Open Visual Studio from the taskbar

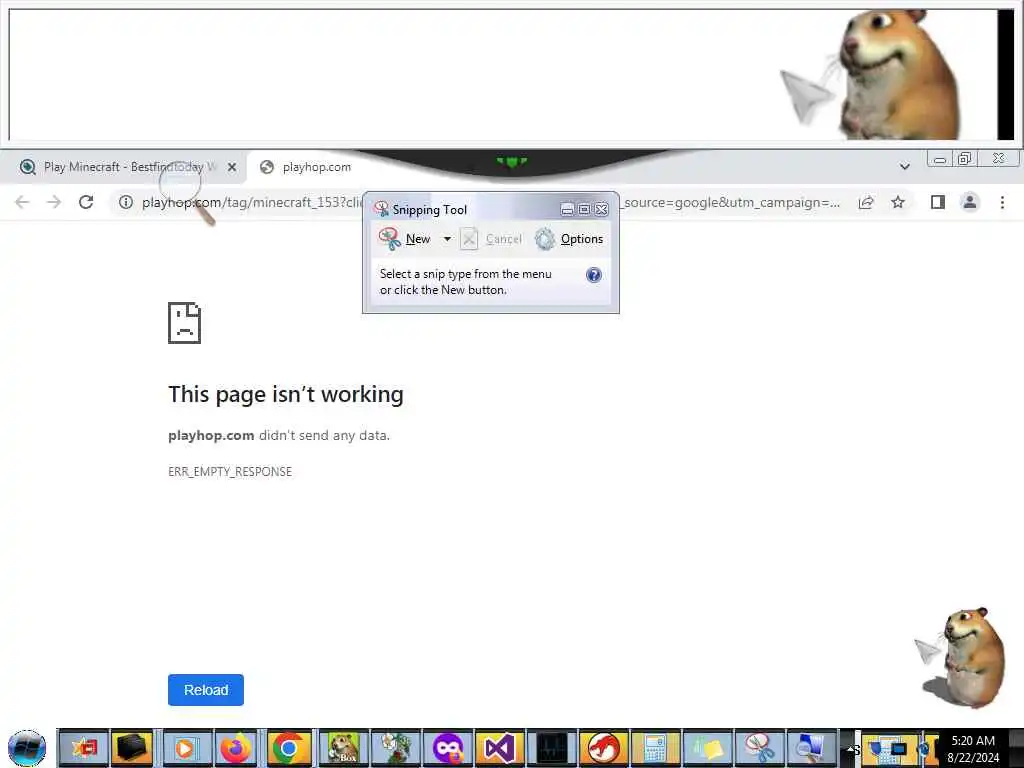[499, 748]
